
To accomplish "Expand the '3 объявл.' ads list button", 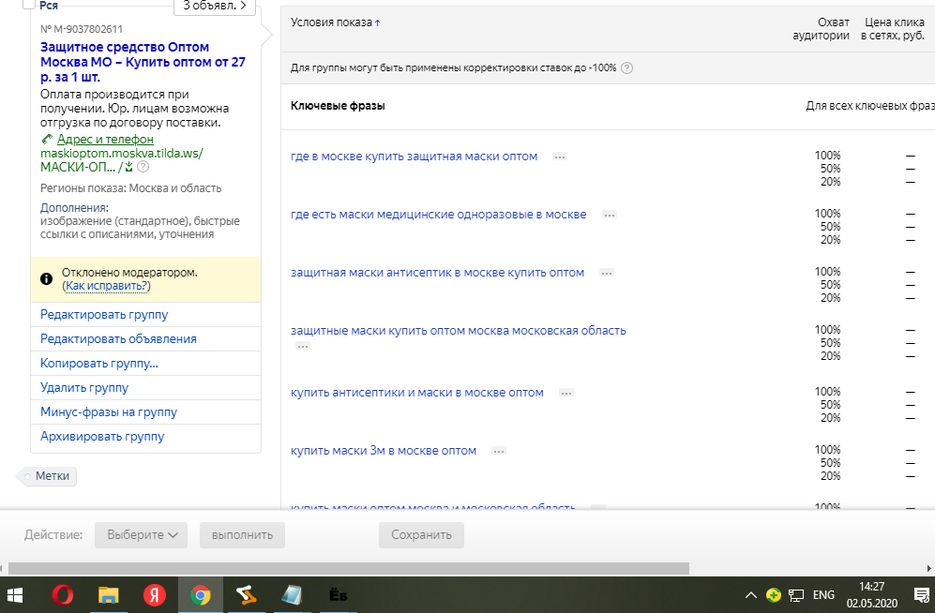I will click(214, 6).
